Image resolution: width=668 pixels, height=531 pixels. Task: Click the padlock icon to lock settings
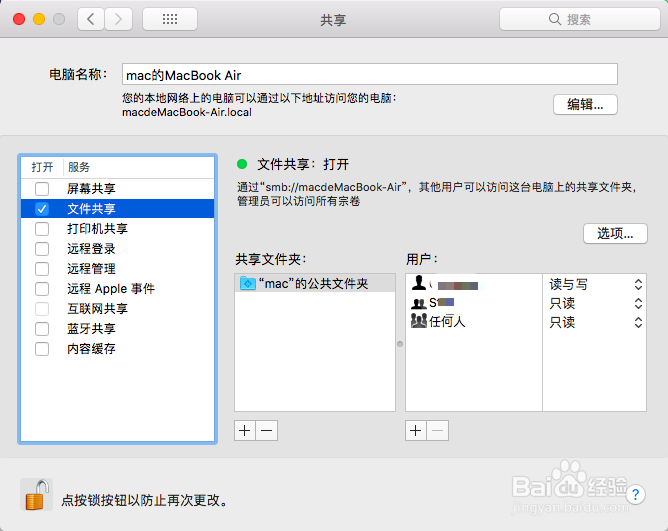point(37,494)
